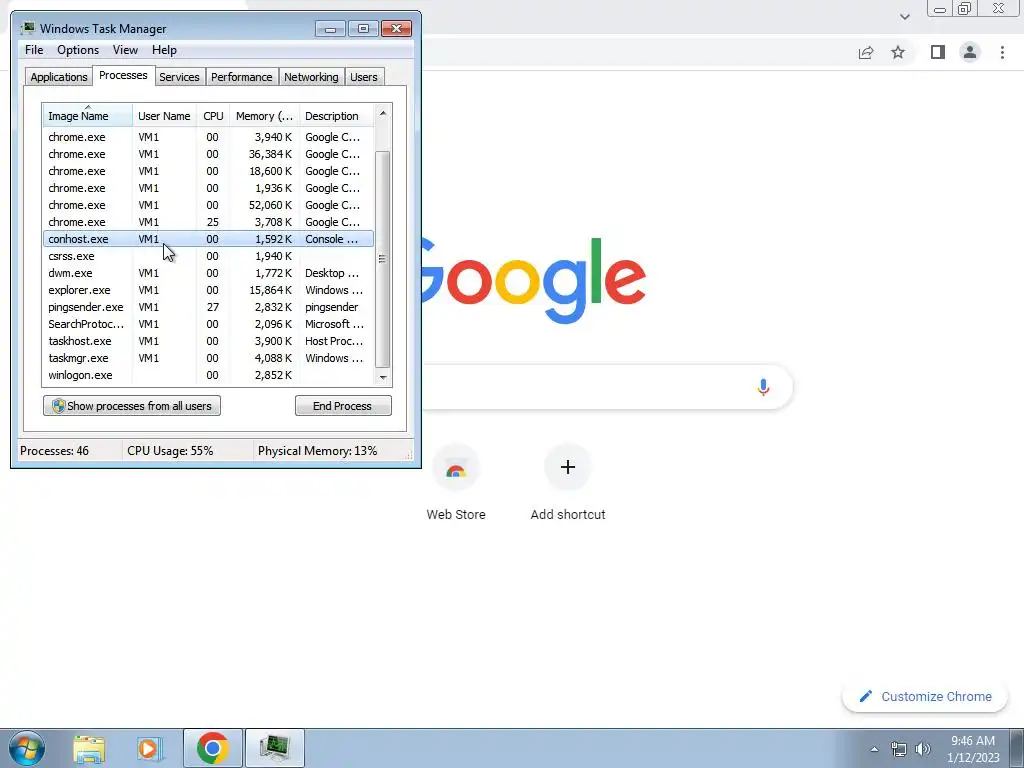Select chrome.exe using 52,060 K memory

pos(208,205)
